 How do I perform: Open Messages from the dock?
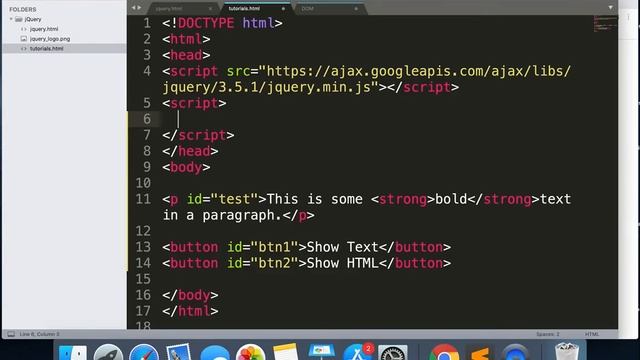(x=215, y=353)
